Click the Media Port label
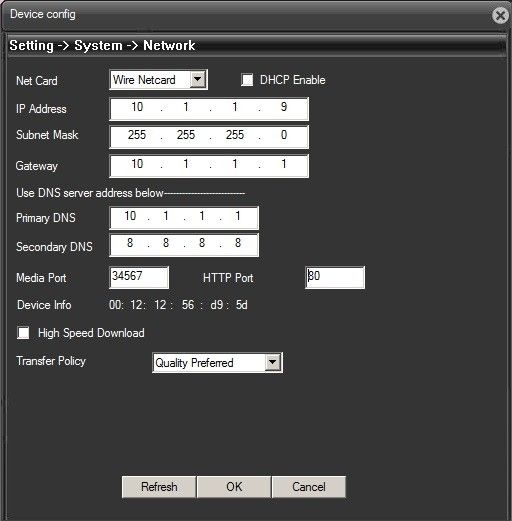This screenshot has width=512, height=521. 41,278
